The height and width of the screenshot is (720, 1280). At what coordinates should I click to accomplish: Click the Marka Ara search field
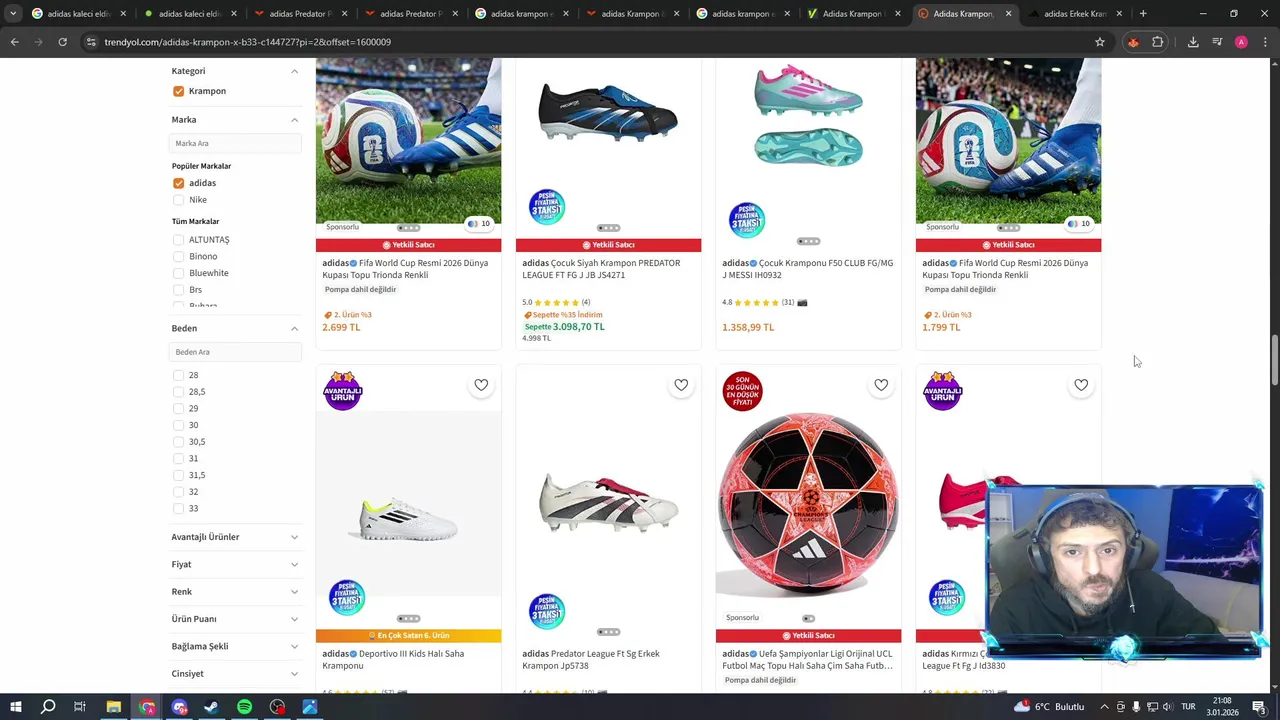[x=235, y=143]
